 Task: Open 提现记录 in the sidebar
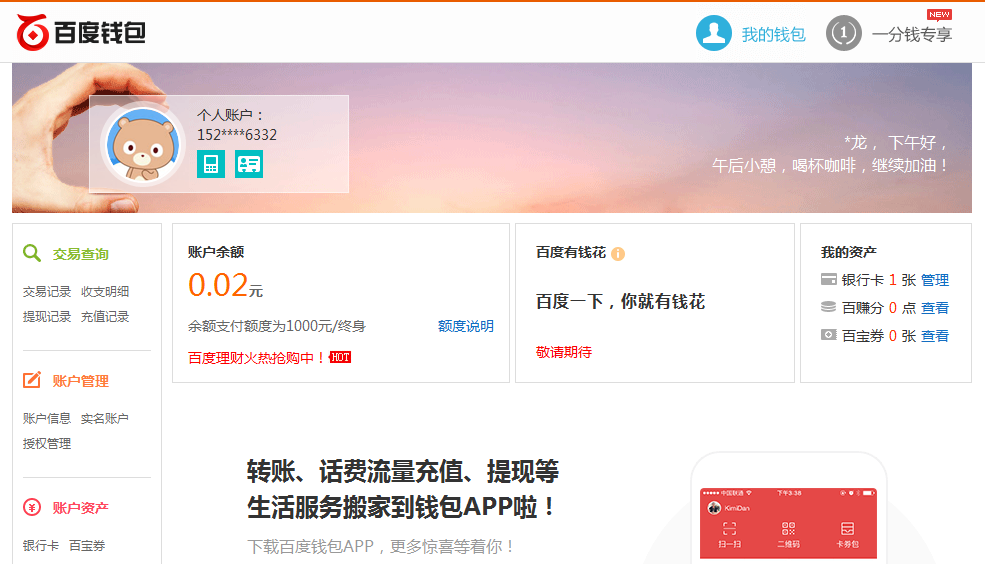click(47, 317)
